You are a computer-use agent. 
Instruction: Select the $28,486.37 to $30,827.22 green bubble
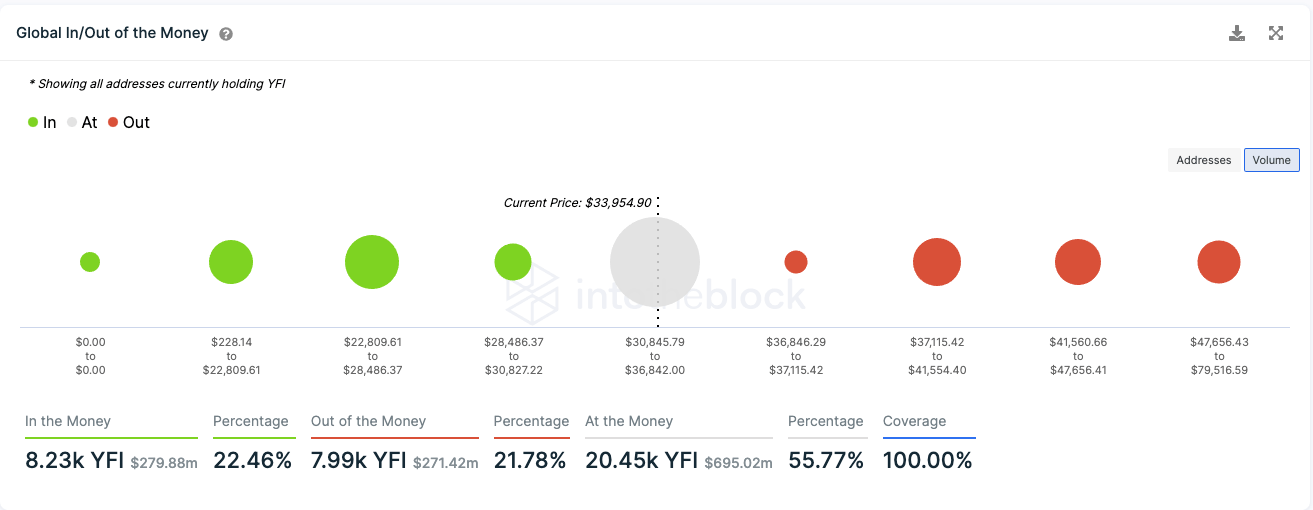tap(513, 262)
